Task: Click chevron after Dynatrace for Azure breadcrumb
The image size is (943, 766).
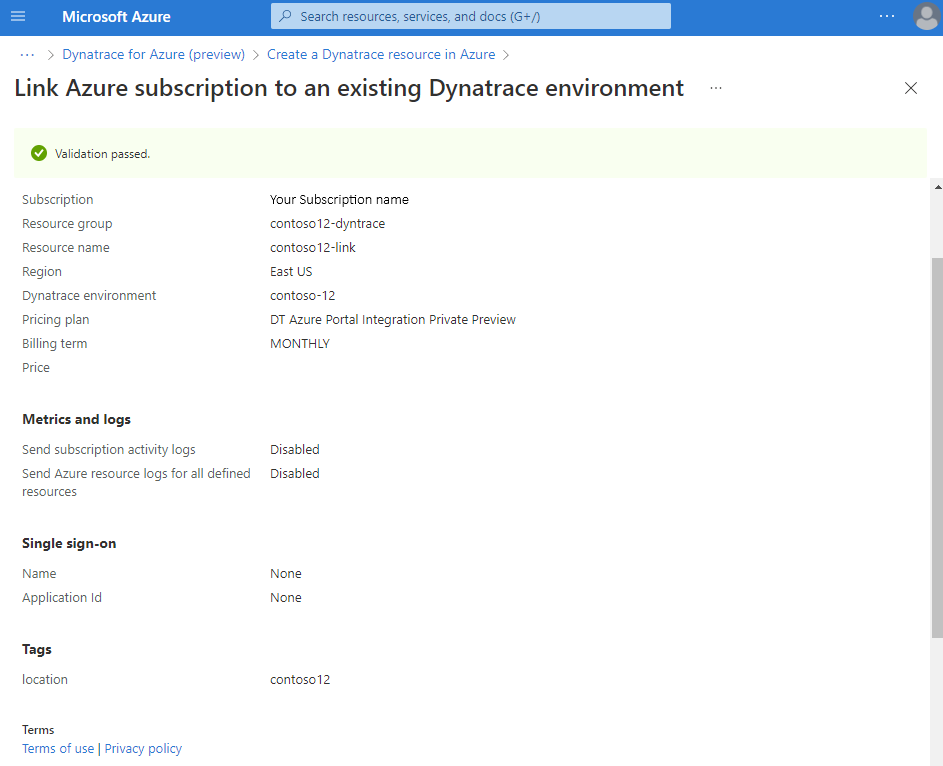Action: pos(256,55)
